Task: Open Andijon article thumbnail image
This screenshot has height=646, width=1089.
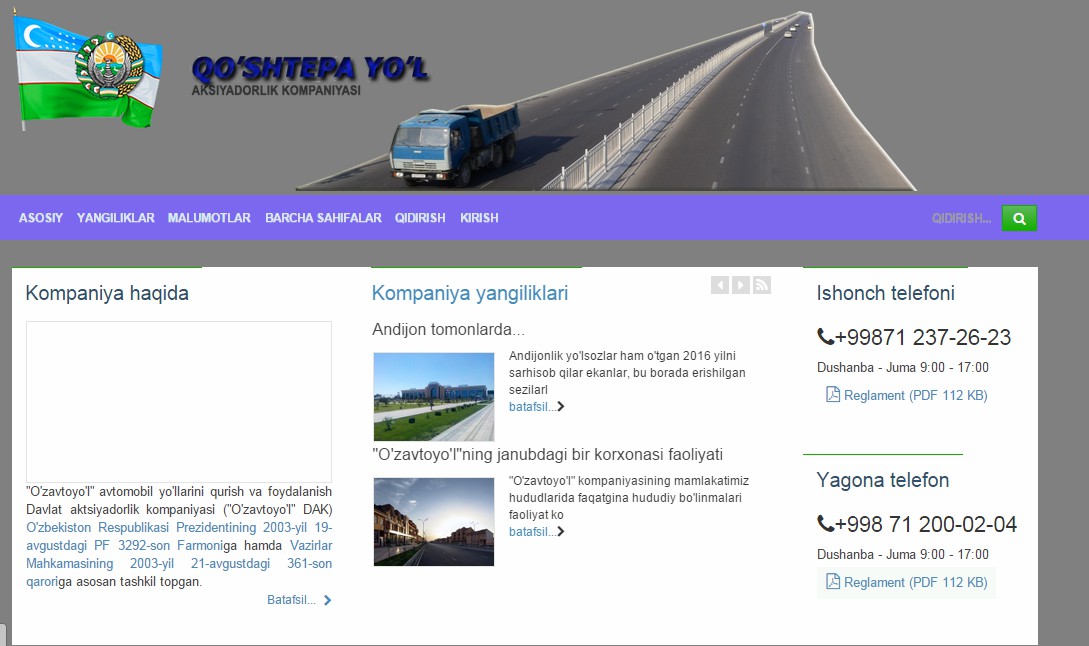Action: pyautogui.click(x=433, y=397)
